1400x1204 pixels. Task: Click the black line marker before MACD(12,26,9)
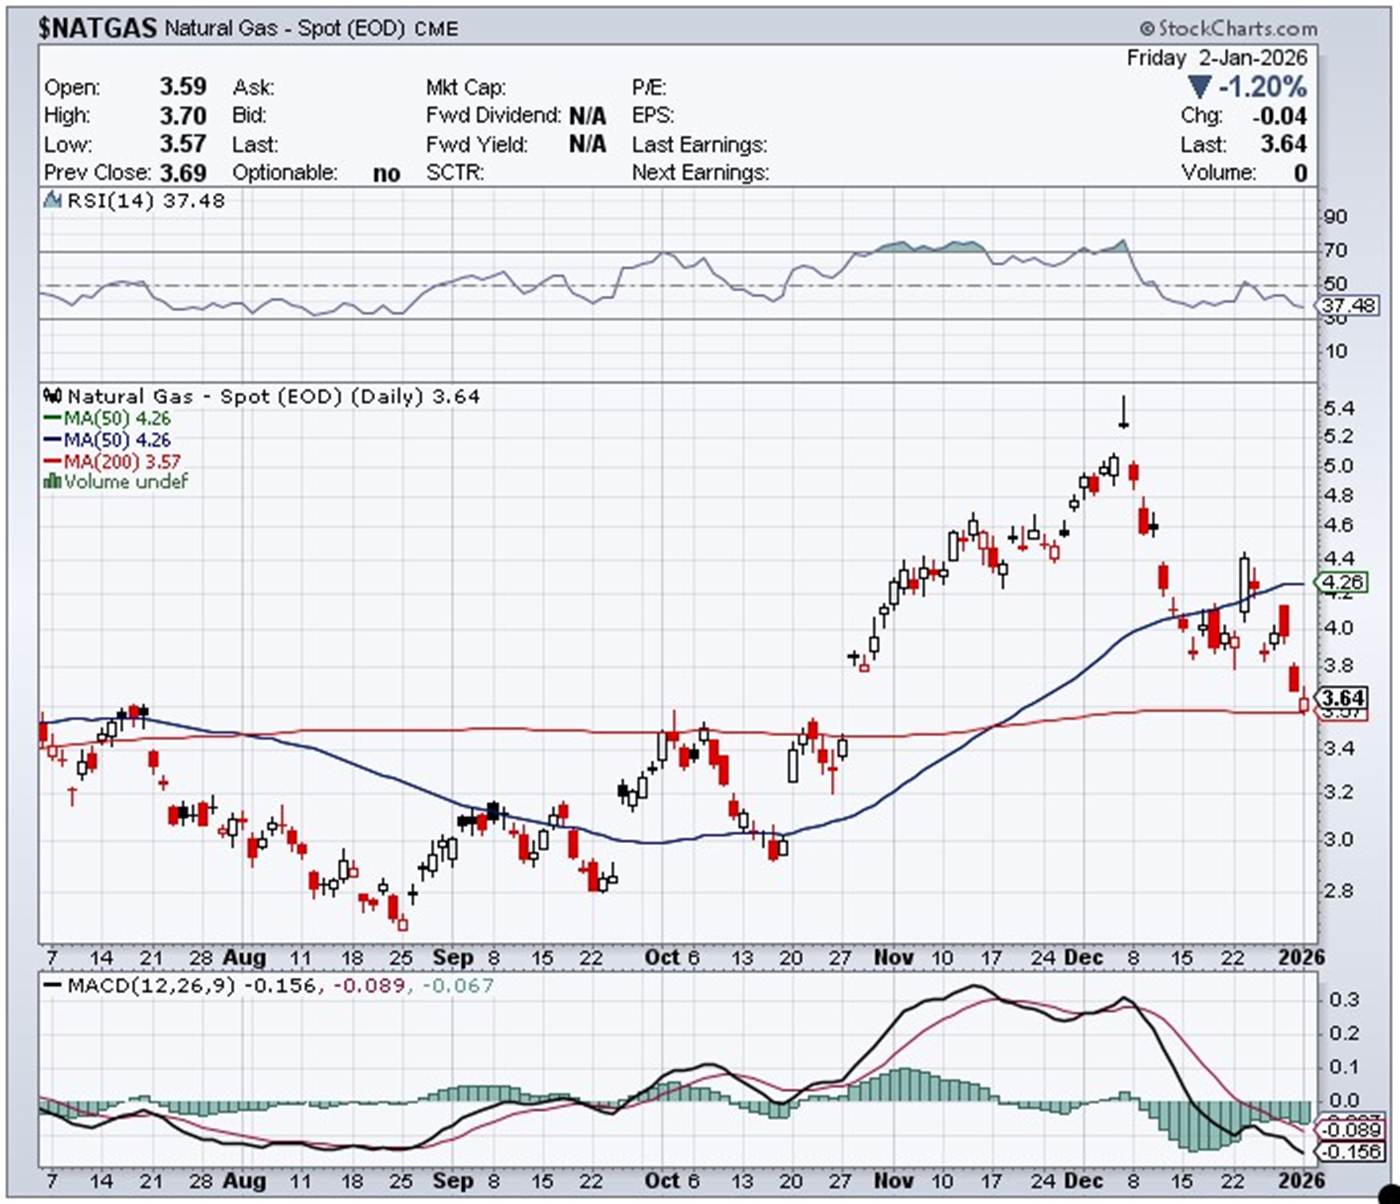(x=53, y=986)
